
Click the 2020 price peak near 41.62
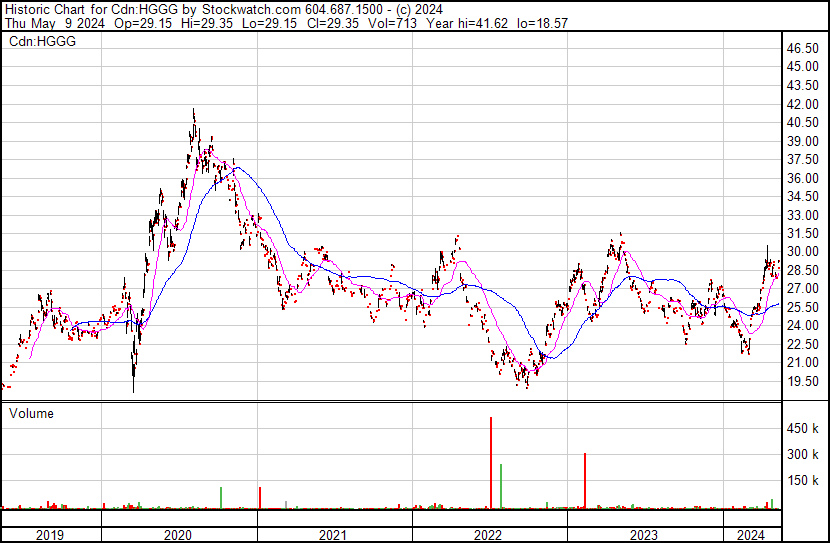click(x=194, y=112)
